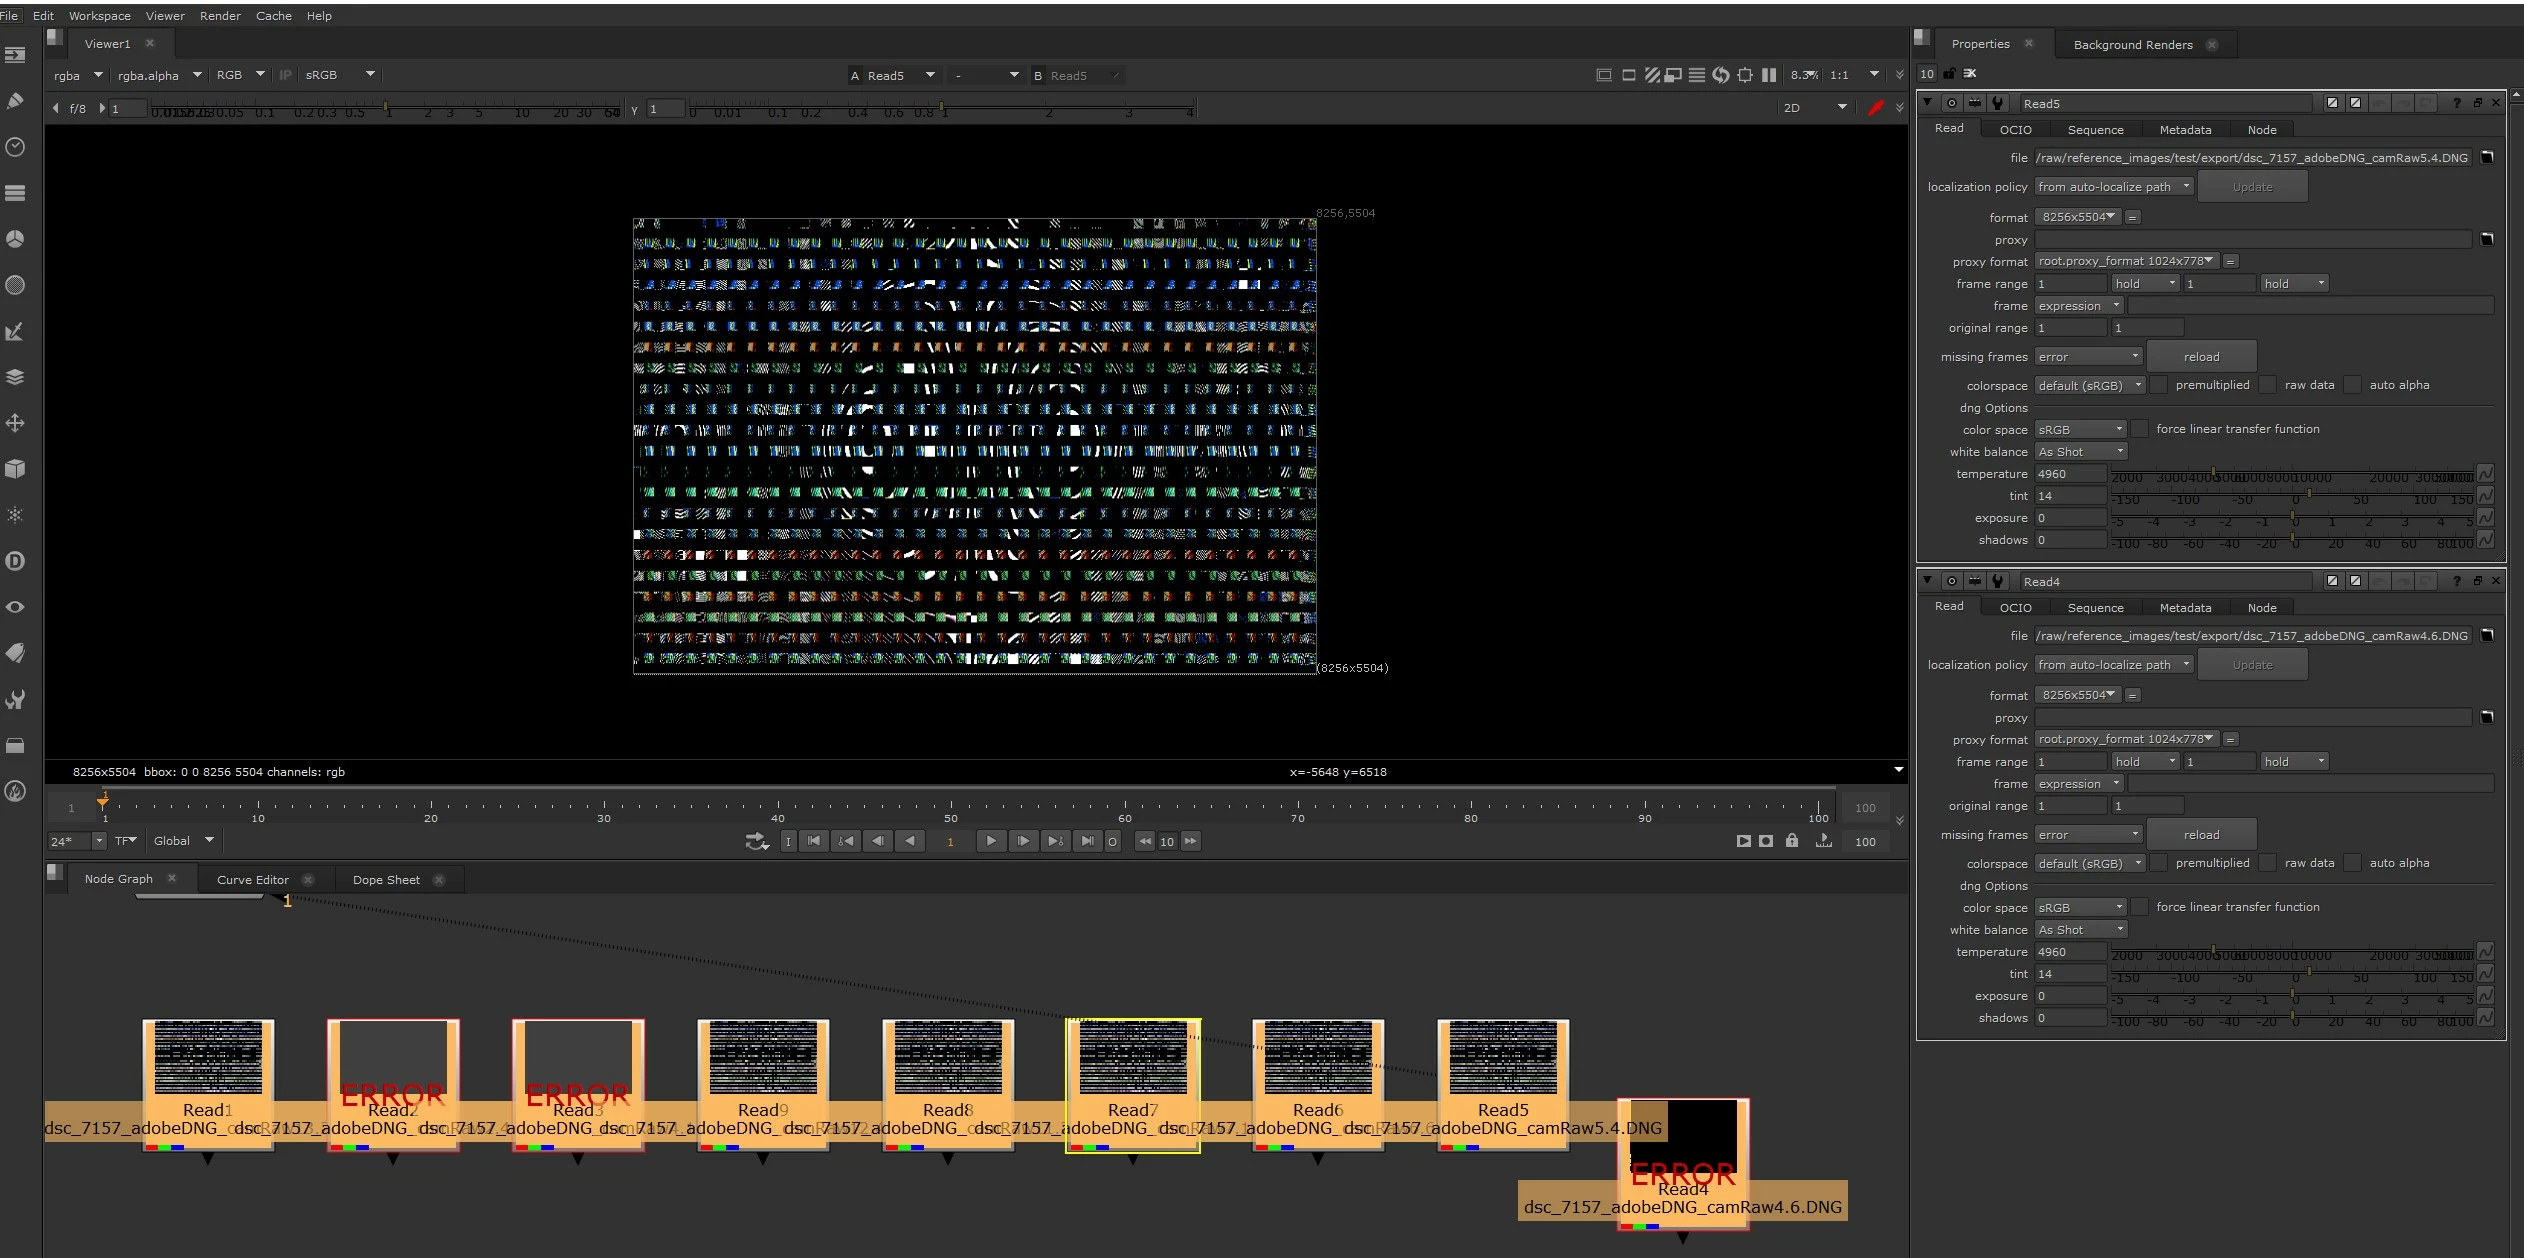Open Read5 missing frames error dropdown
2524x1258 pixels.
coord(2088,357)
